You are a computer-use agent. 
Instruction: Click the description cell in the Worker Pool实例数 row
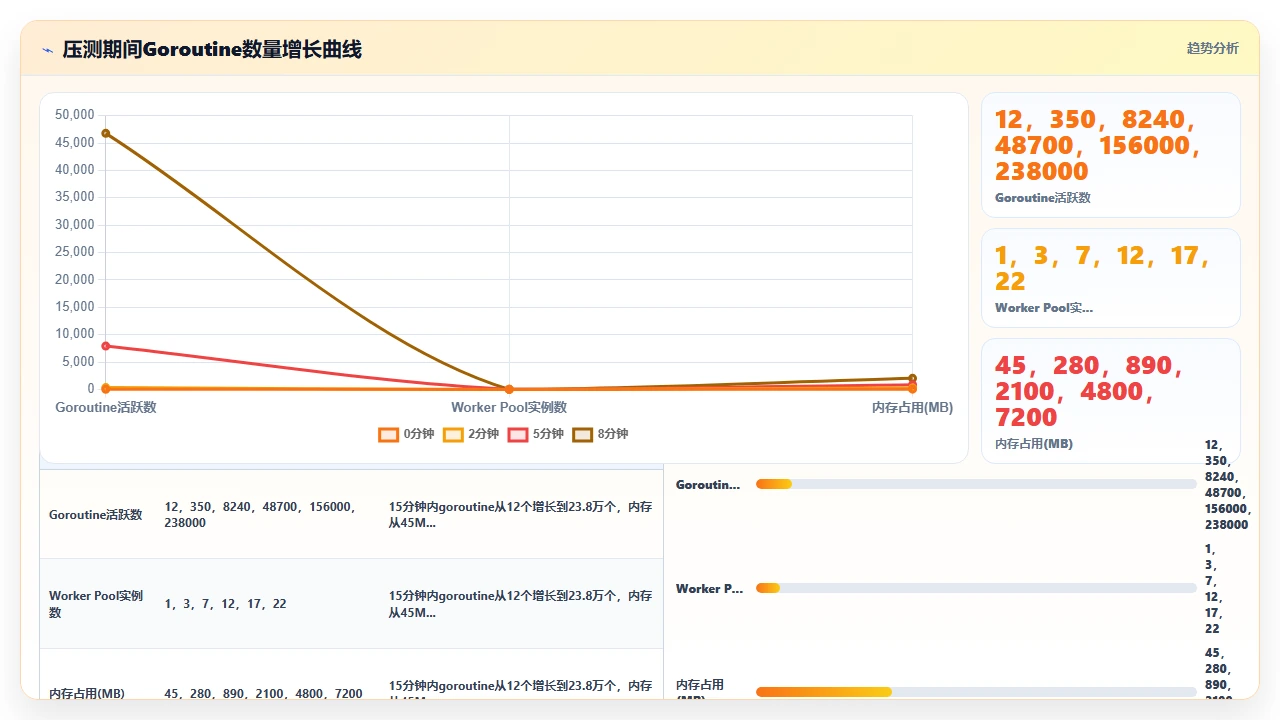pyautogui.click(x=521, y=604)
